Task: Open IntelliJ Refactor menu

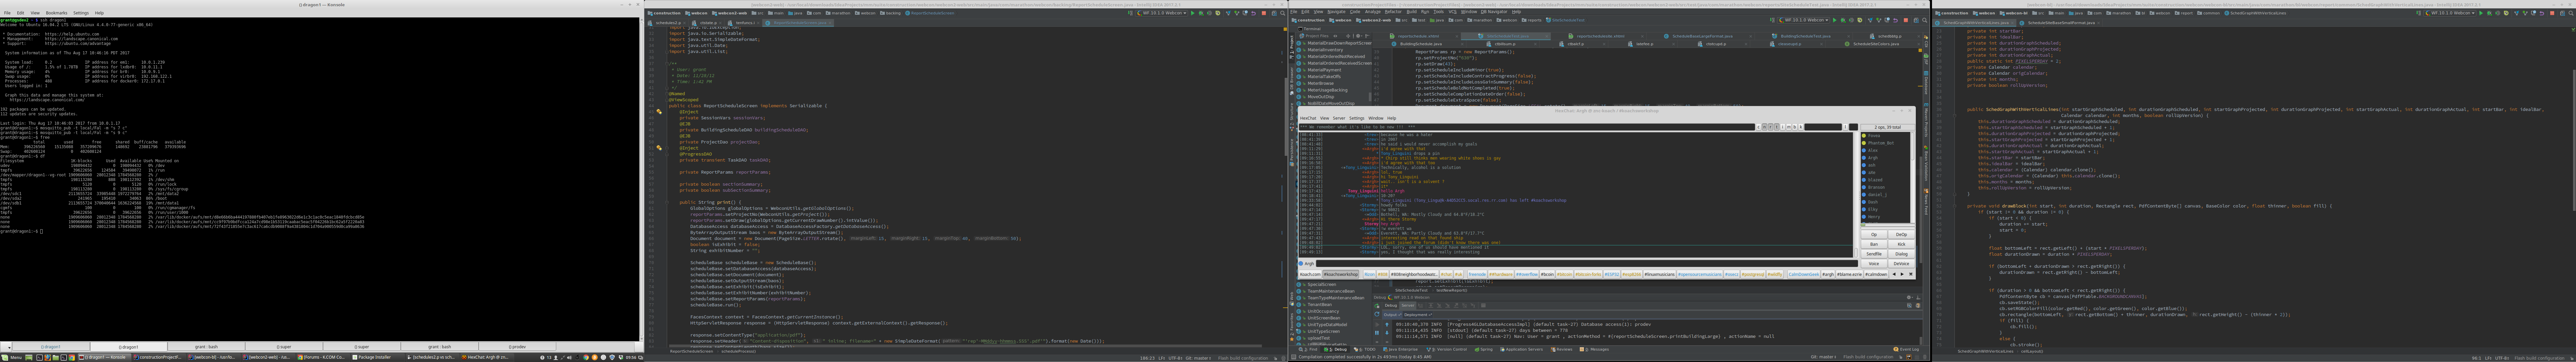Action: click(x=1393, y=12)
